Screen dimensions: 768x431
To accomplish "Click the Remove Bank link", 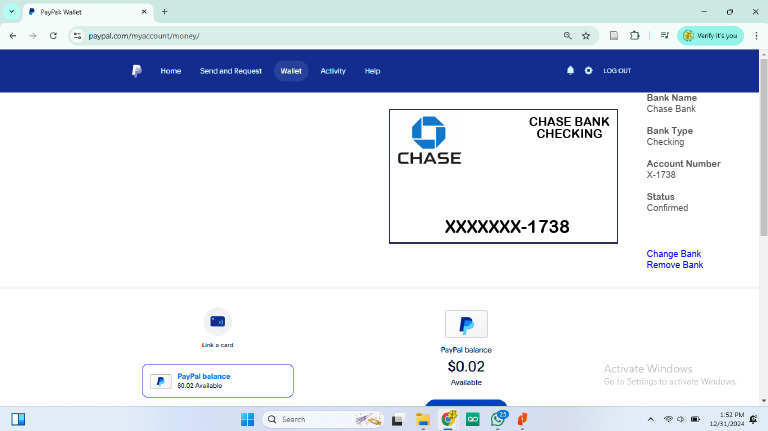I will click(674, 264).
